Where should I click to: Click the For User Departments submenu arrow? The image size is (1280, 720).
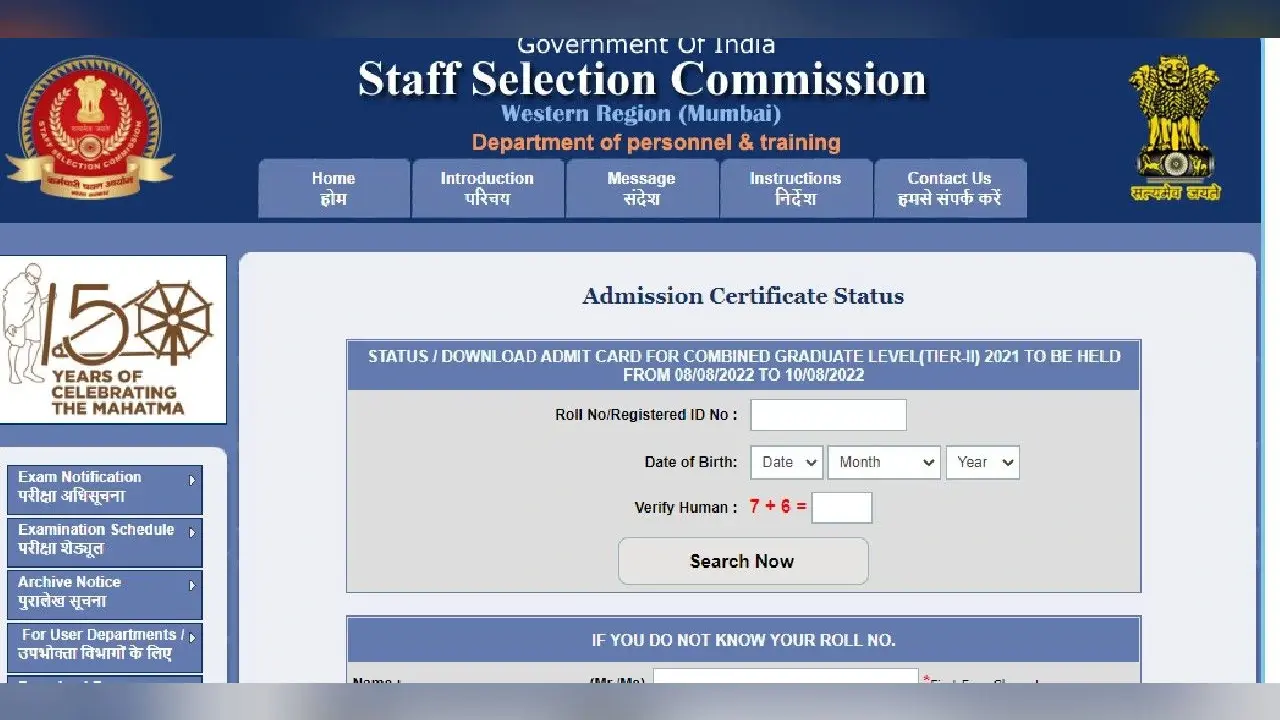[x=192, y=637]
